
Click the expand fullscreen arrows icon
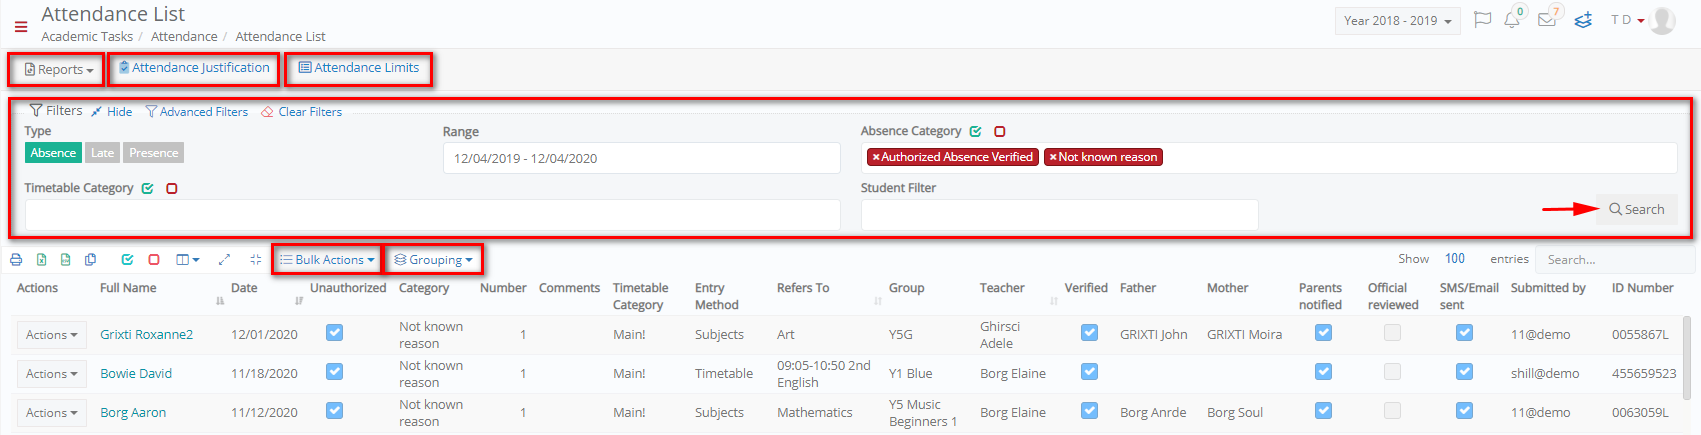[x=224, y=259]
